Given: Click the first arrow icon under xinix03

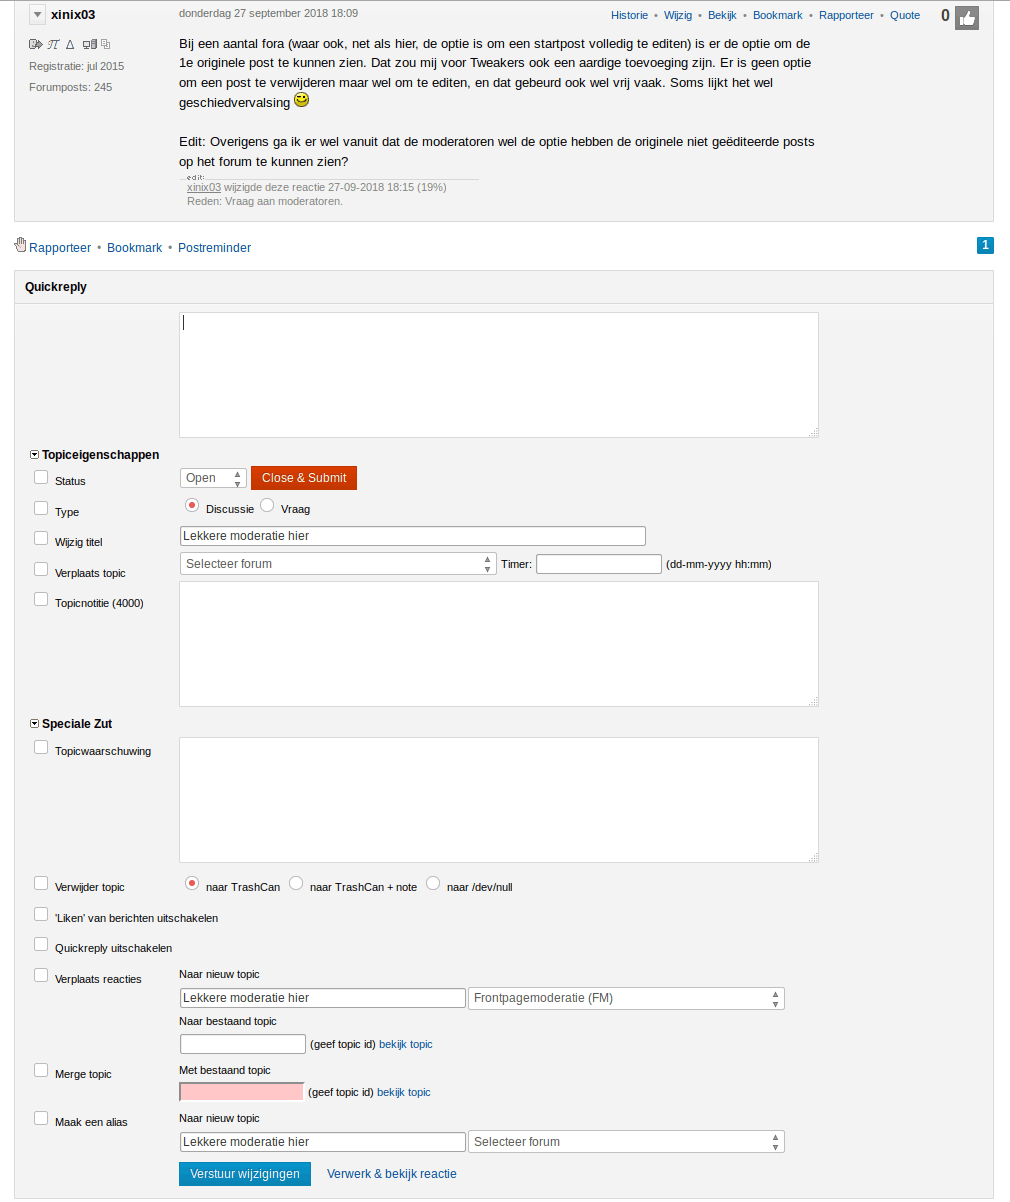Looking at the screenshot, I should tap(35, 45).
